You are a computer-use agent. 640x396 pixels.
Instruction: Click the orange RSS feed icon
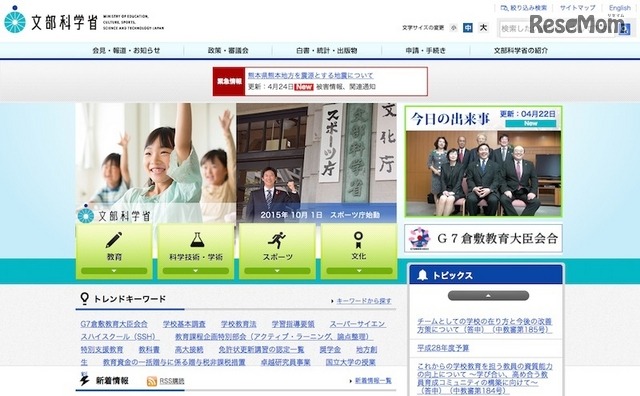pos(151,381)
